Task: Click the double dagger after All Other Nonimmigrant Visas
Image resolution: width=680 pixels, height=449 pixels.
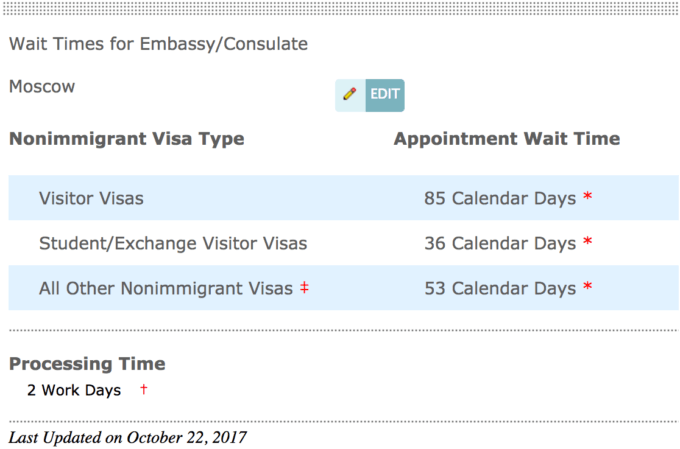Action: (303, 288)
